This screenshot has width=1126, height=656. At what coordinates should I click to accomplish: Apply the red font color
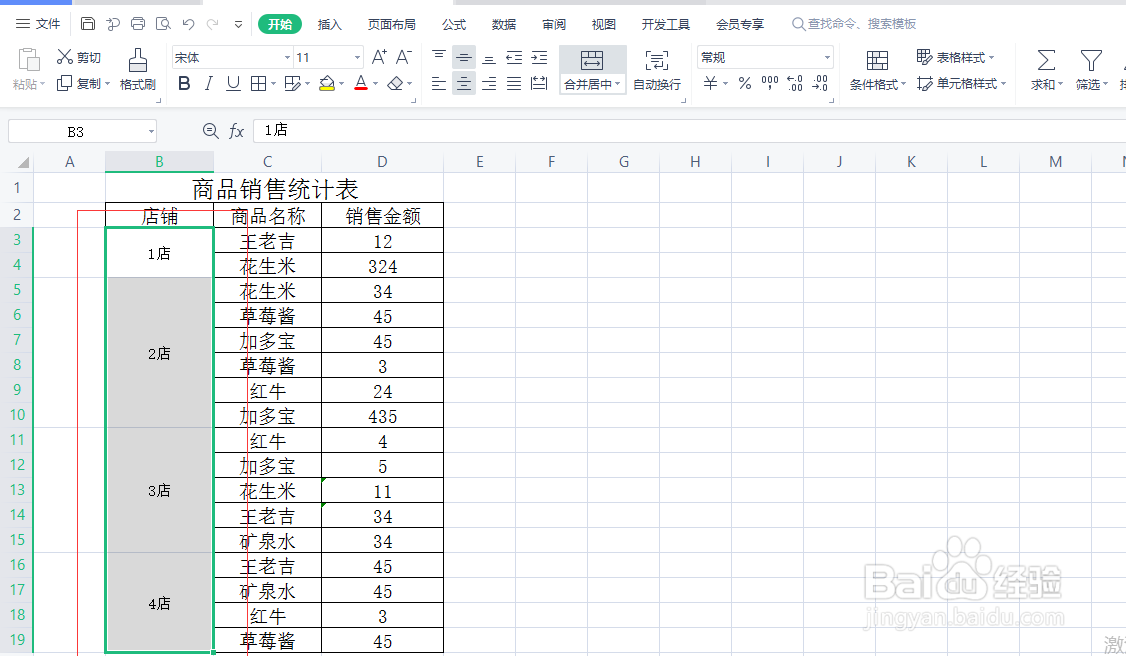[x=361, y=84]
